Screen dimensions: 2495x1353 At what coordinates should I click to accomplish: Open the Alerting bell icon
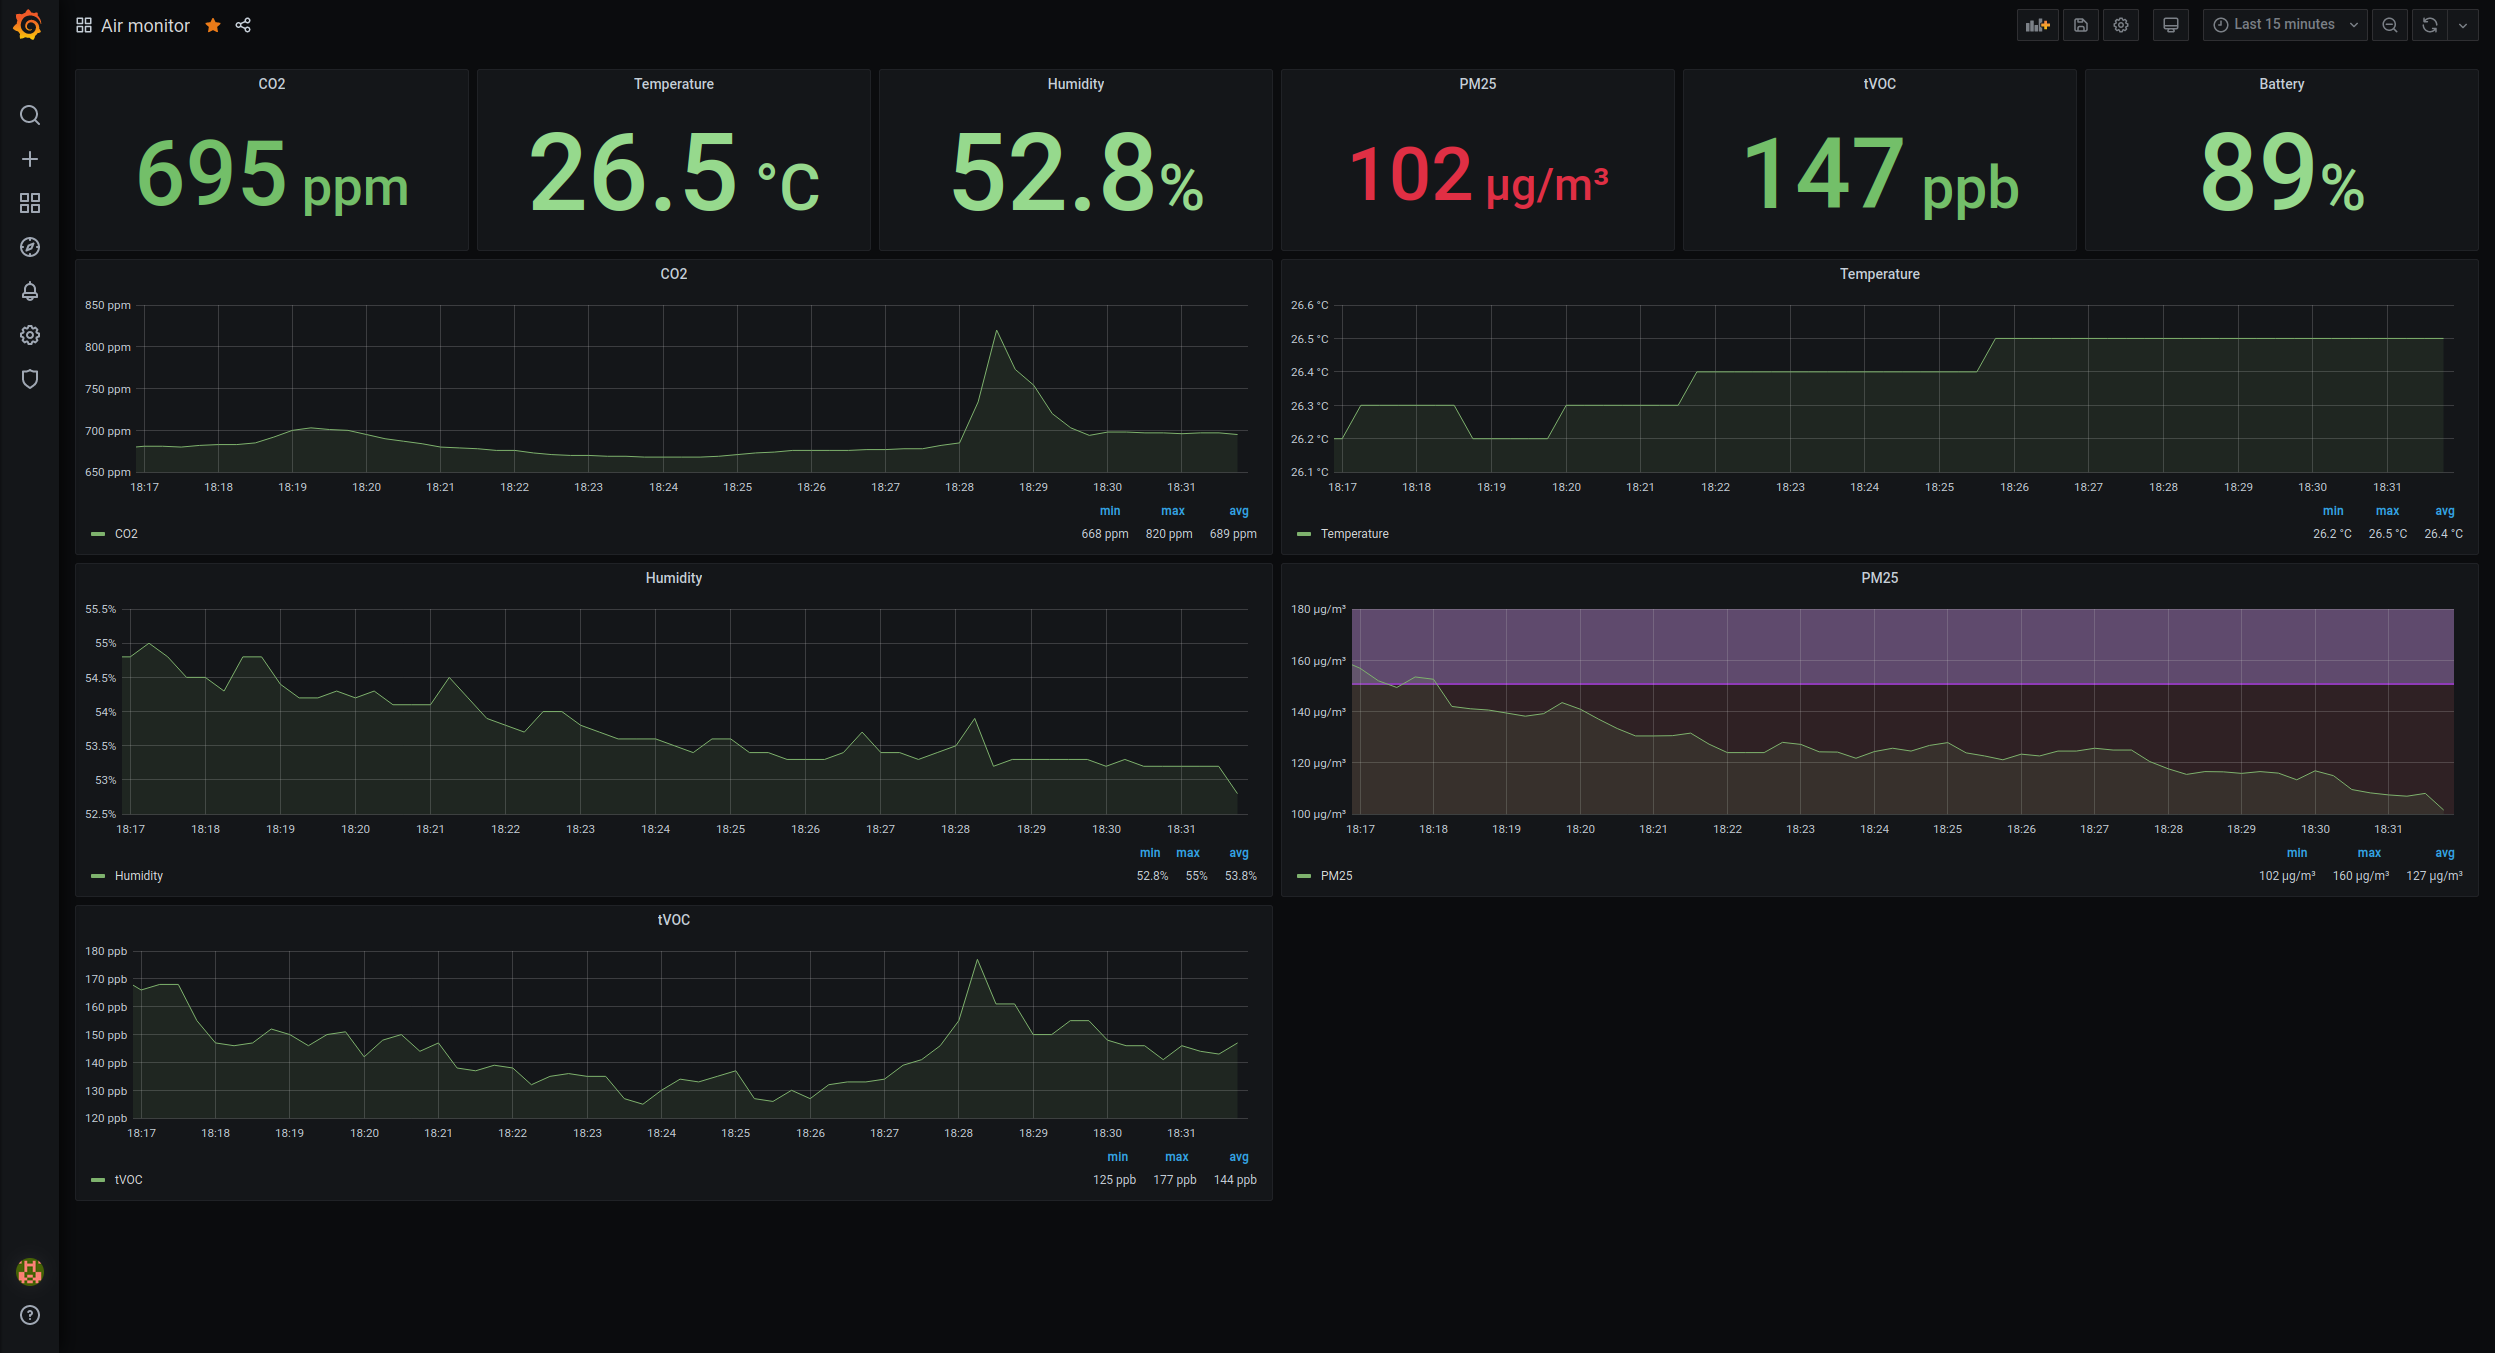pos(30,291)
